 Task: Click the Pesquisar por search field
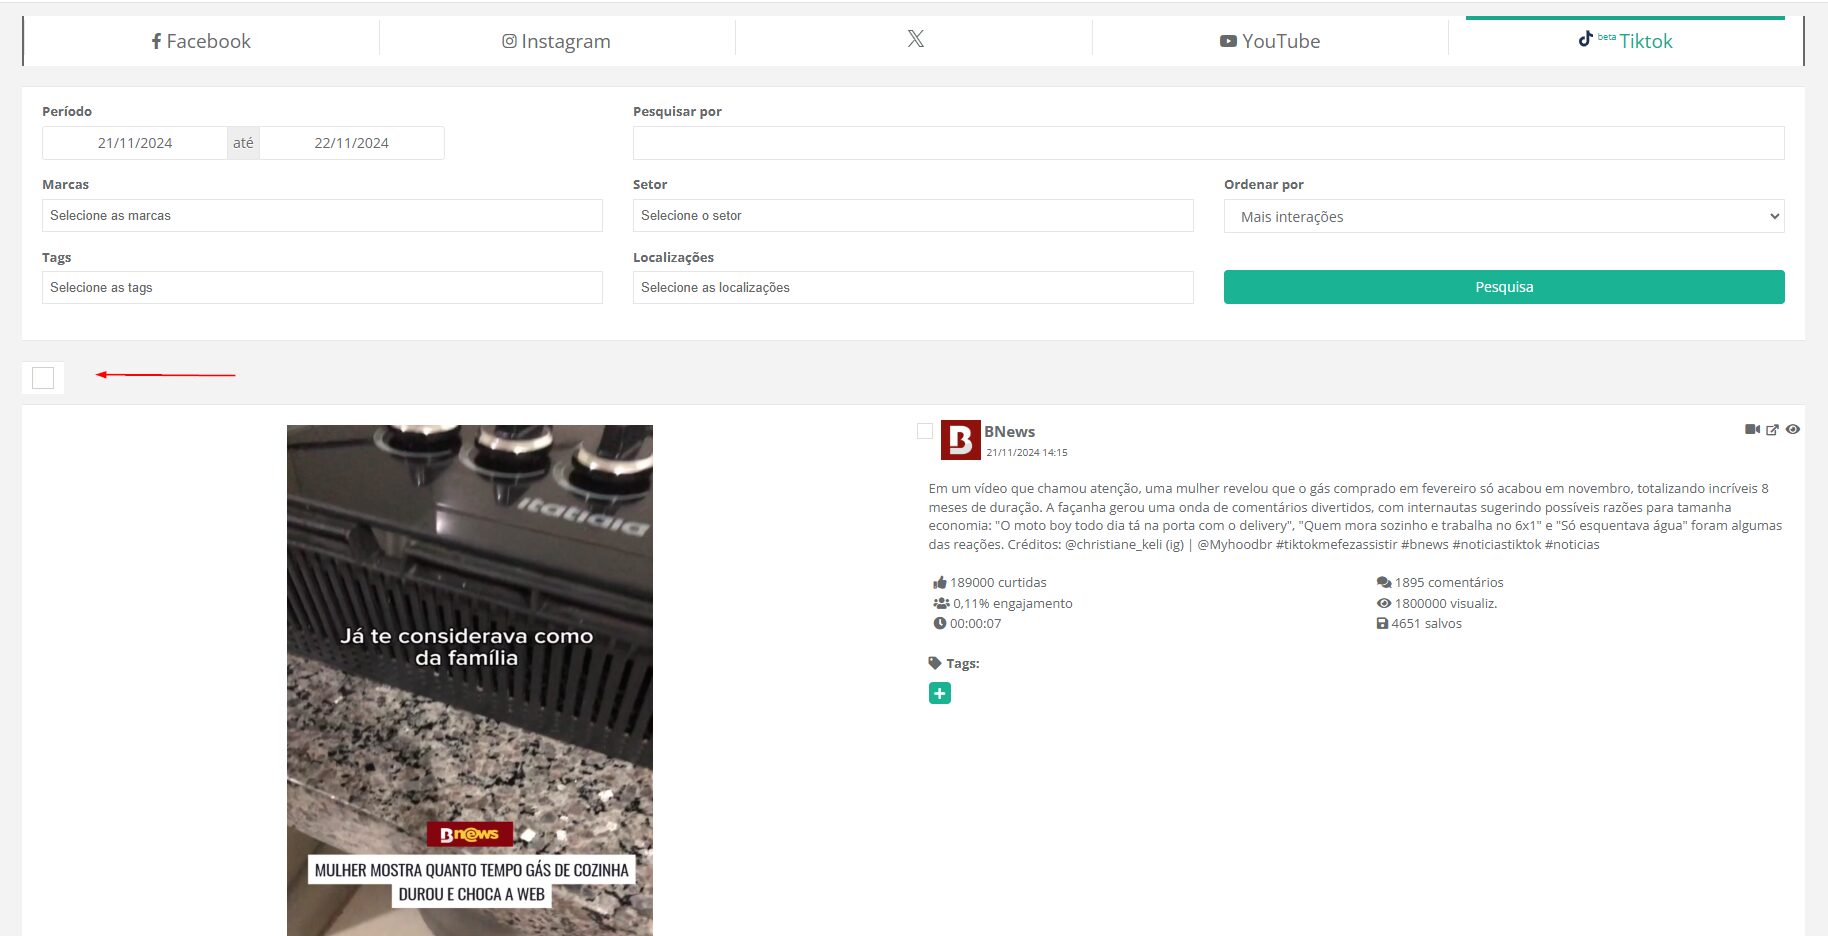1208,143
